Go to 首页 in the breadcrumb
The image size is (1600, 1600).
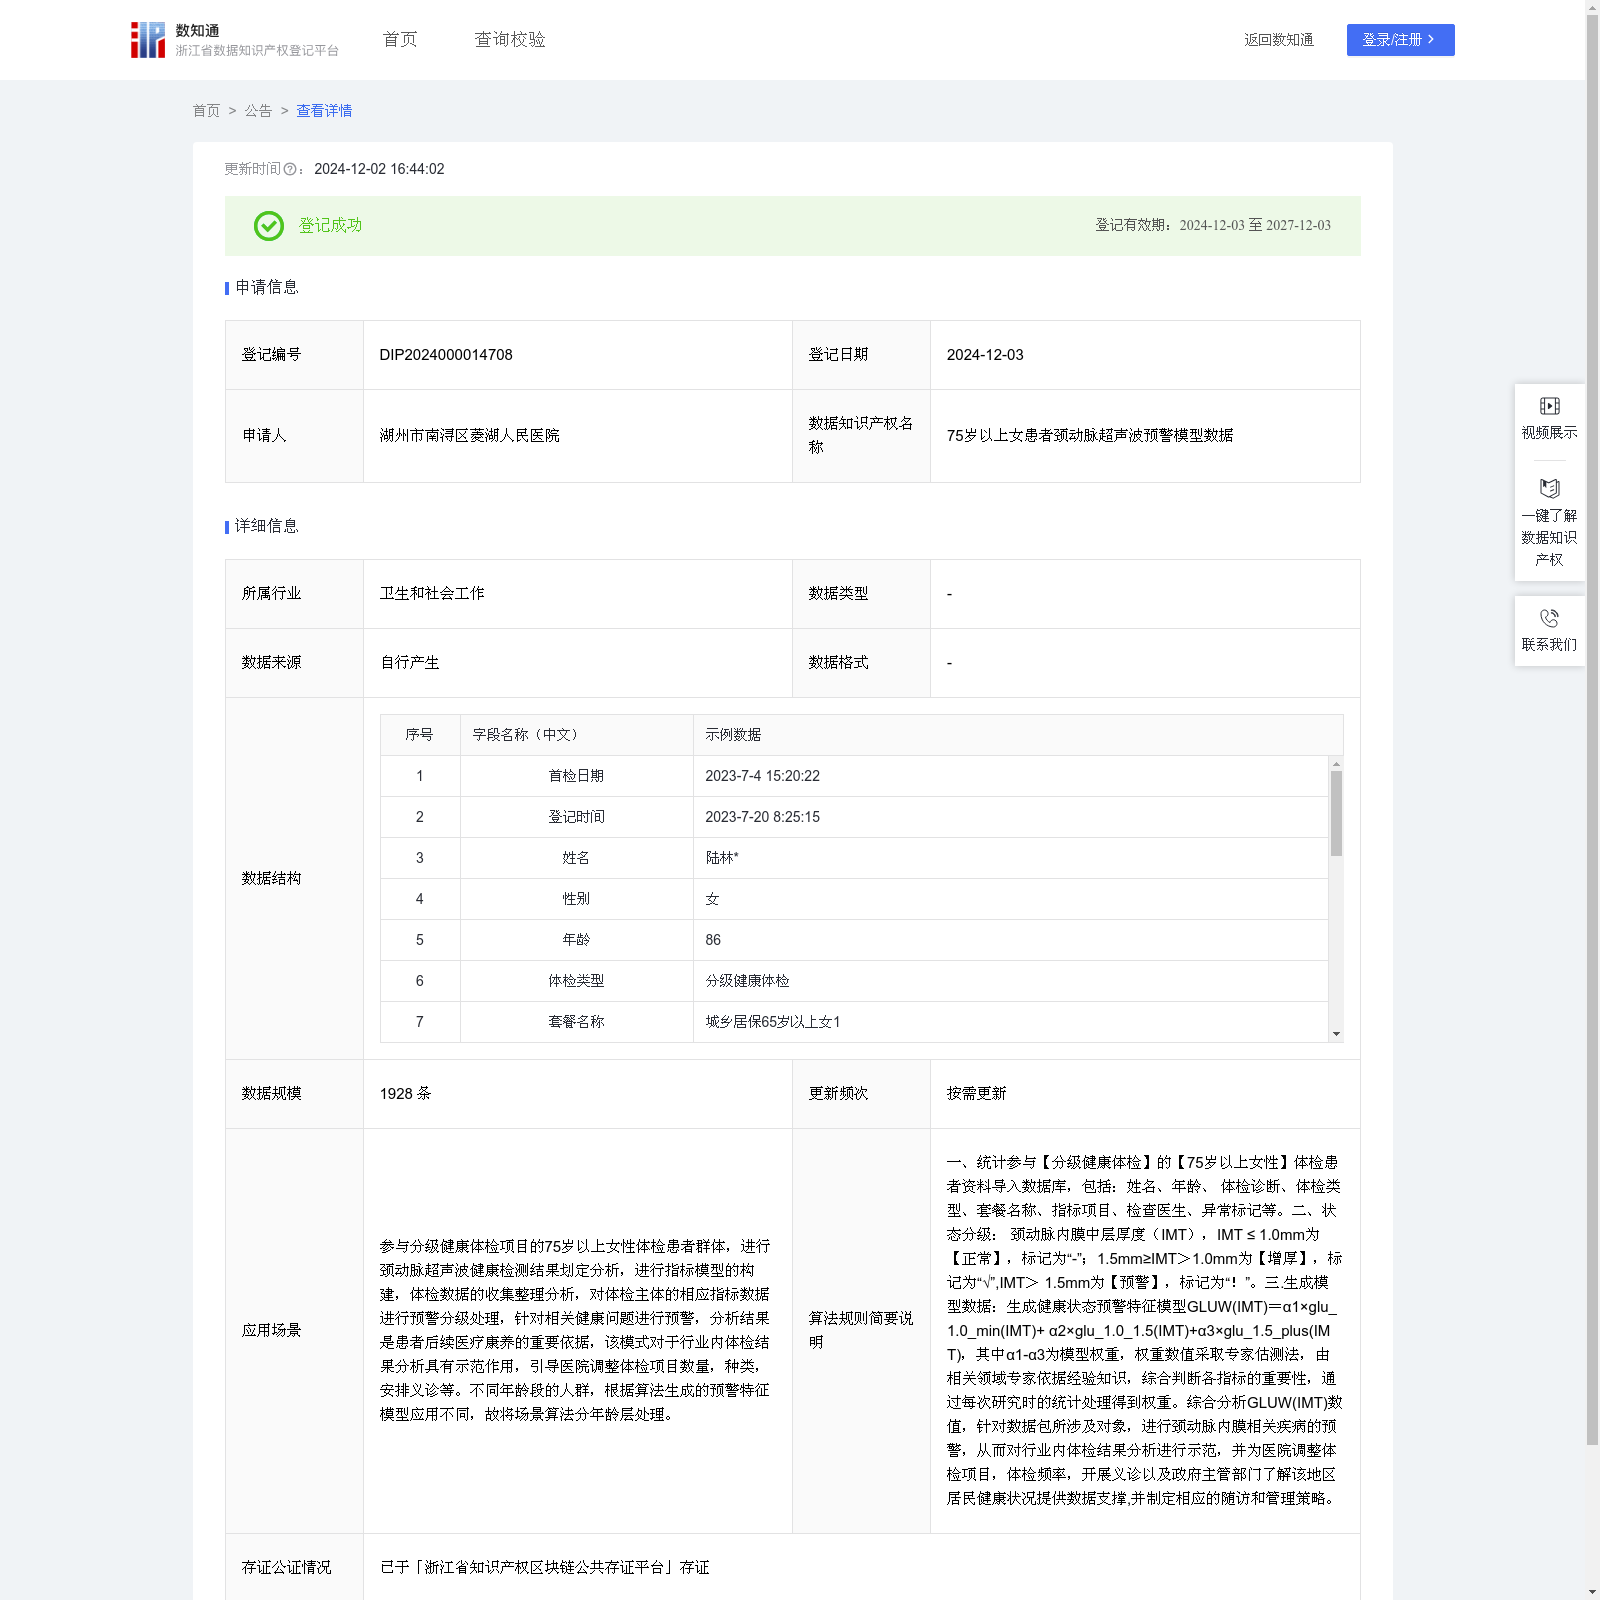pyautogui.click(x=206, y=111)
